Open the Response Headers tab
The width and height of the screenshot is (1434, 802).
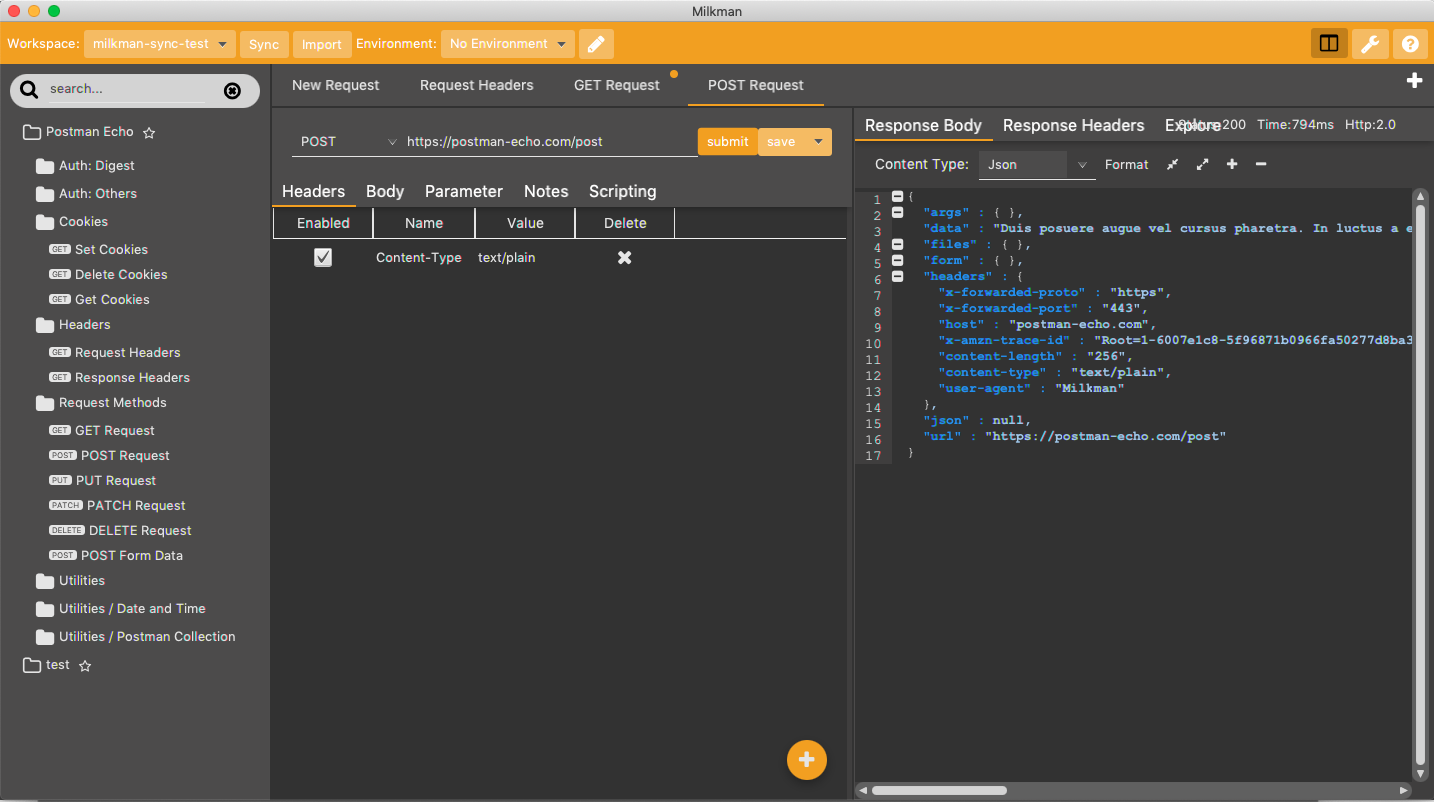click(x=1073, y=126)
